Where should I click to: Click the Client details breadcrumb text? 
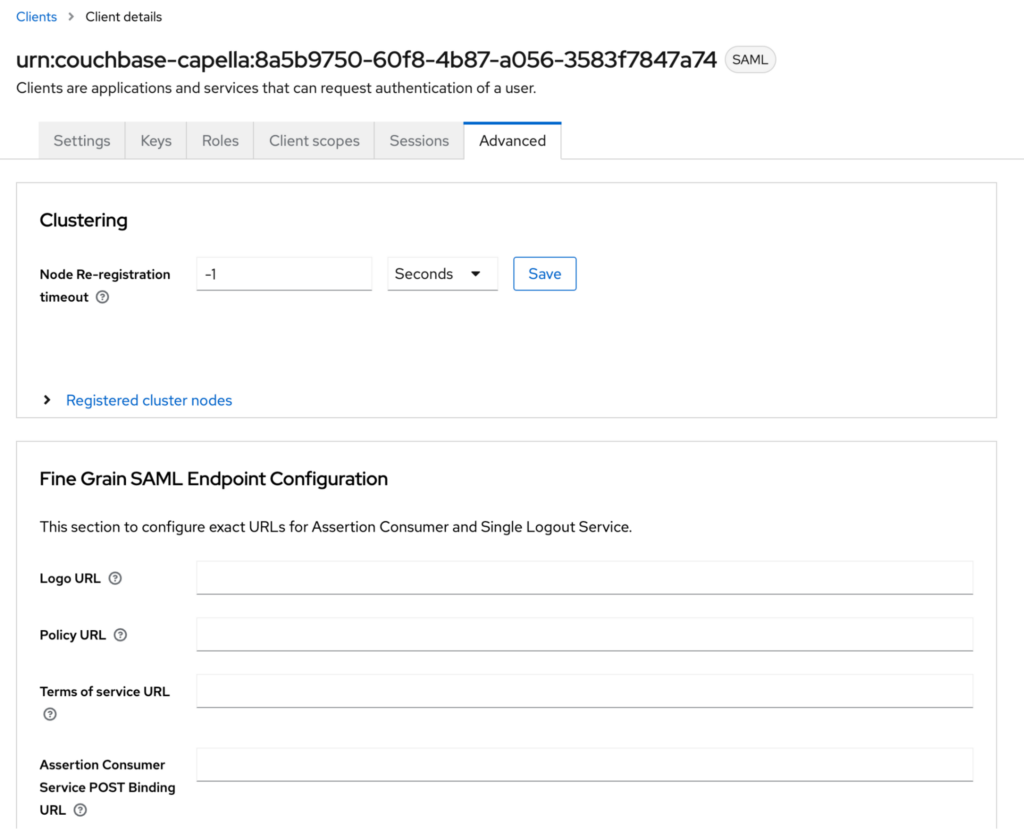pos(123,16)
